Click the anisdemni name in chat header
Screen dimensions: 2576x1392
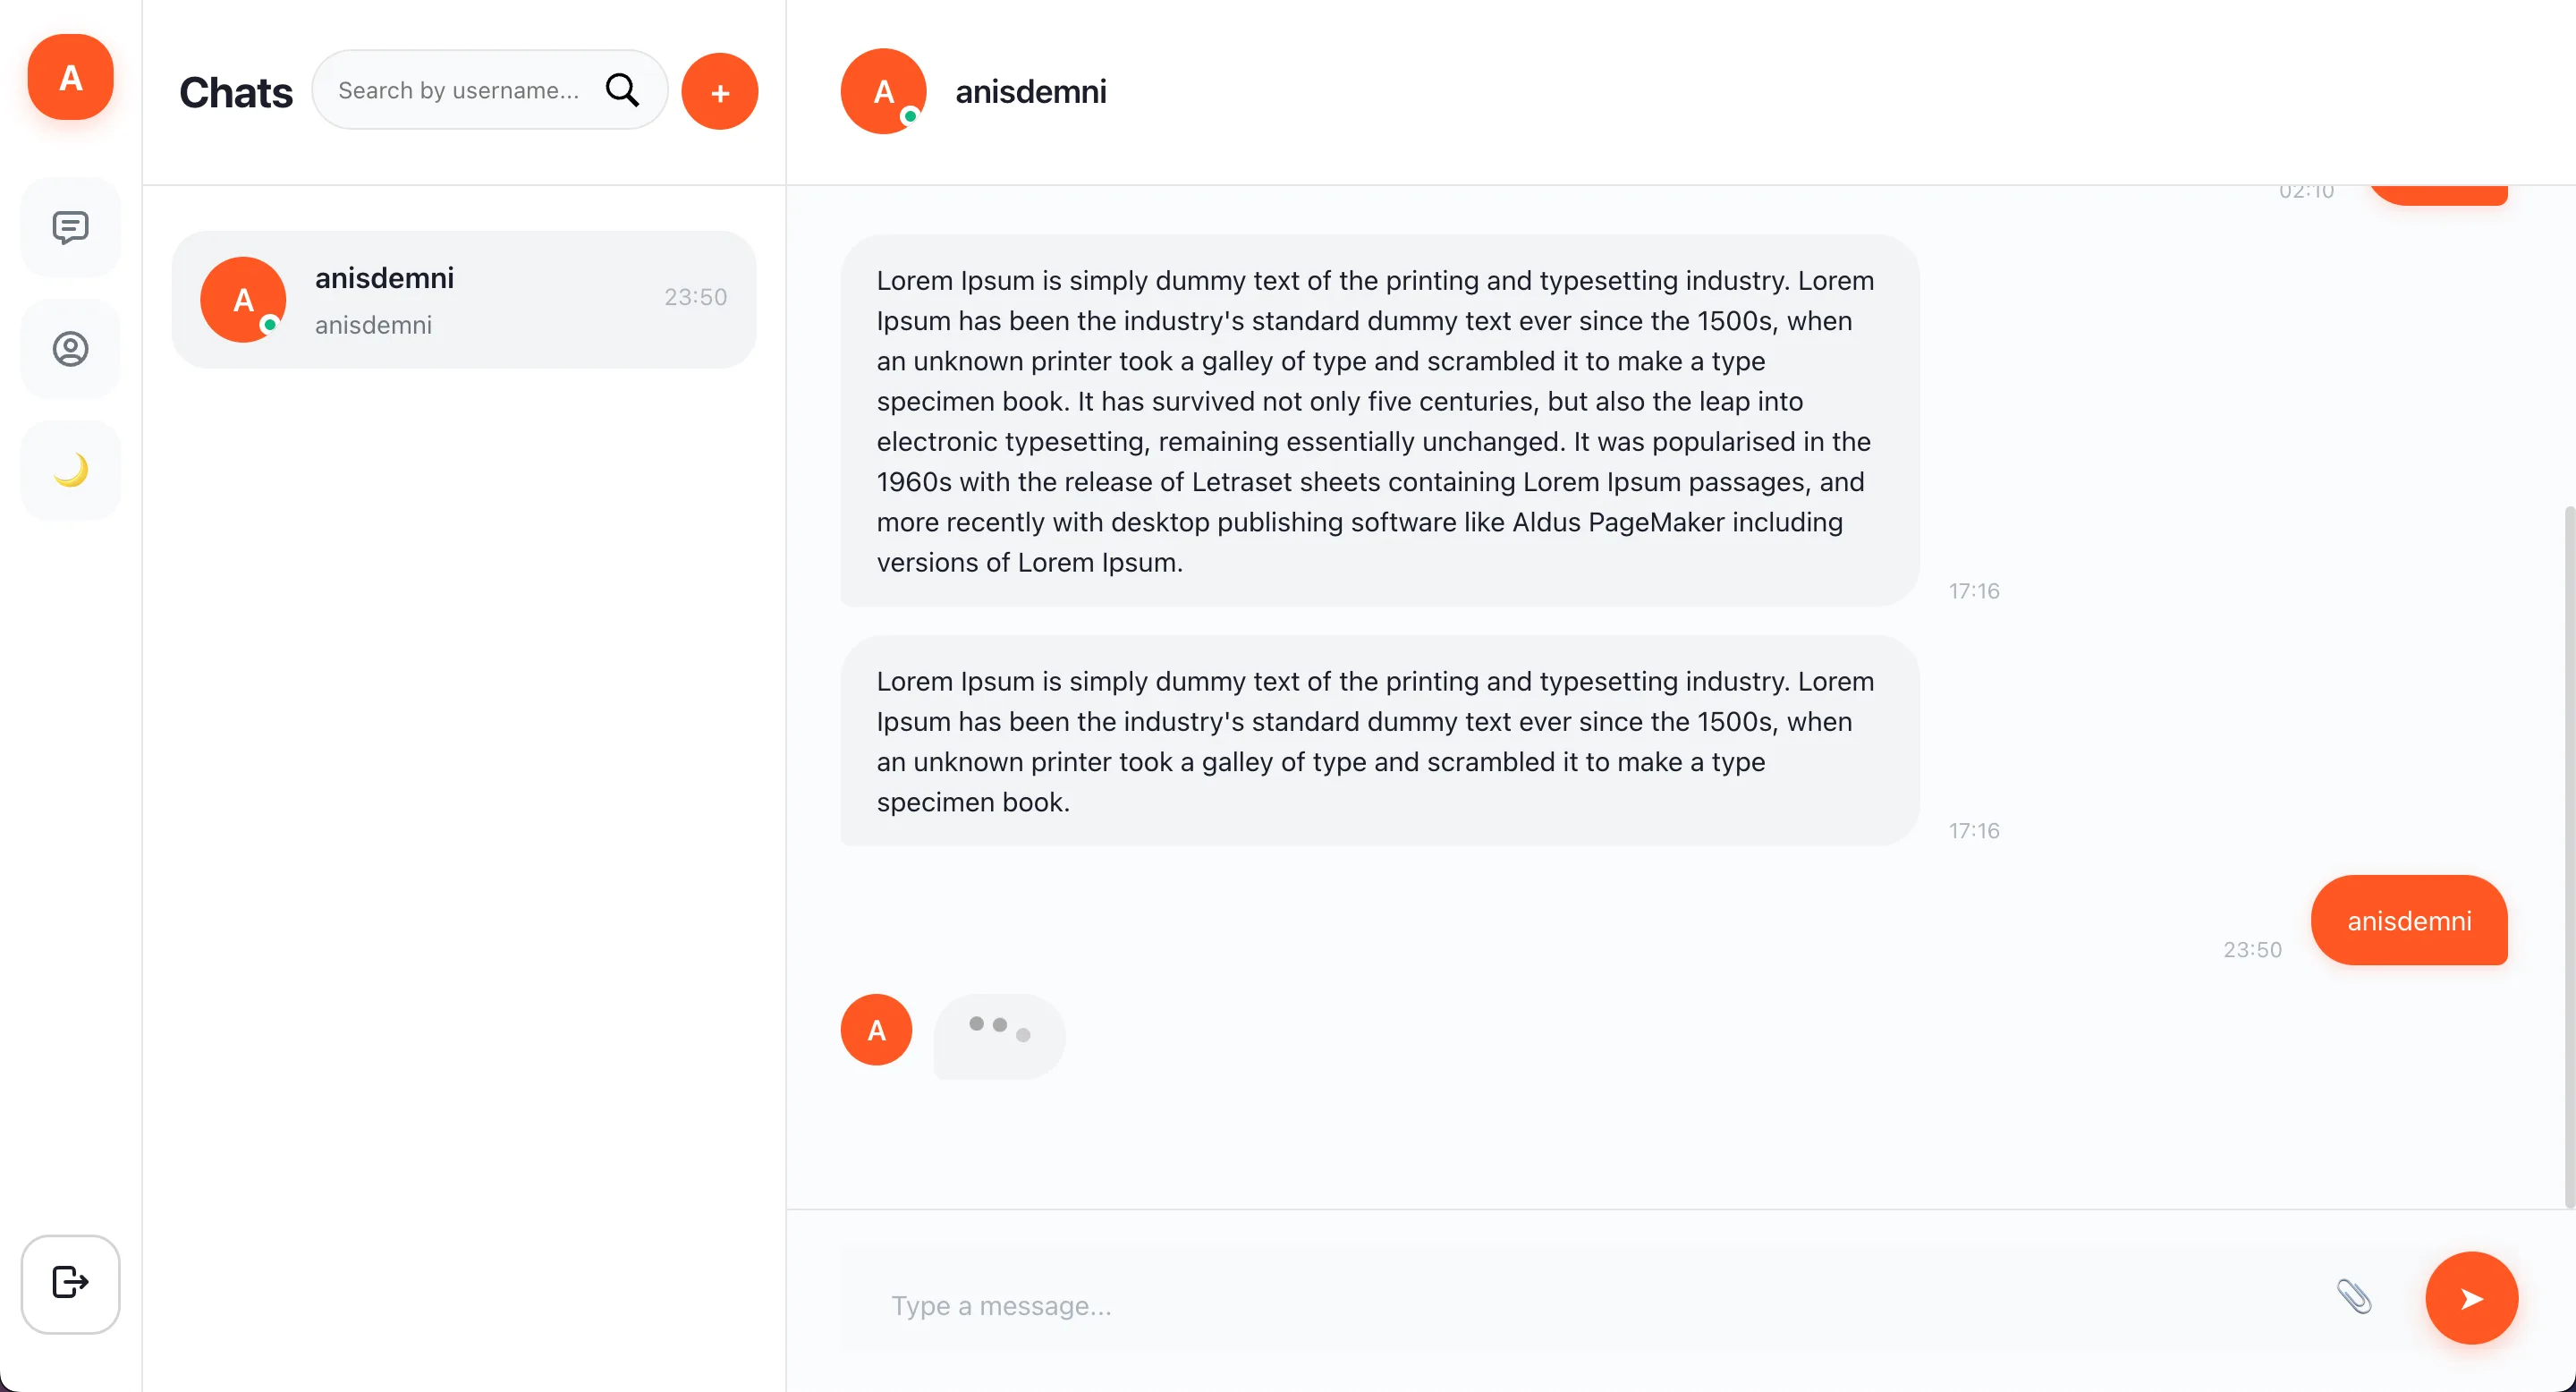(x=1030, y=92)
